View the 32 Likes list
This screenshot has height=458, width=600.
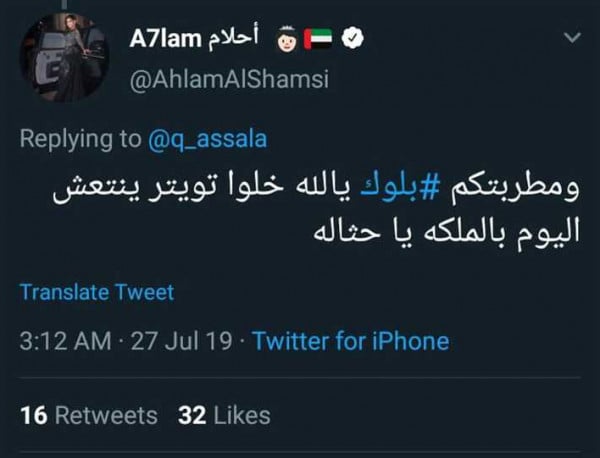[x=224, y=413]
